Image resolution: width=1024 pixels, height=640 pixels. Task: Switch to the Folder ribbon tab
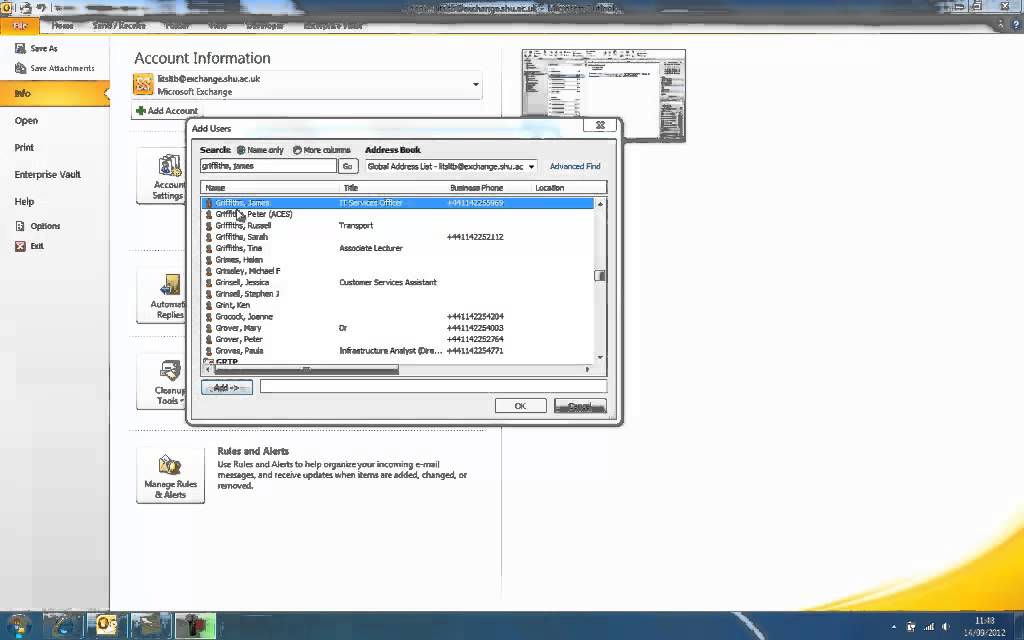point(177,25)
